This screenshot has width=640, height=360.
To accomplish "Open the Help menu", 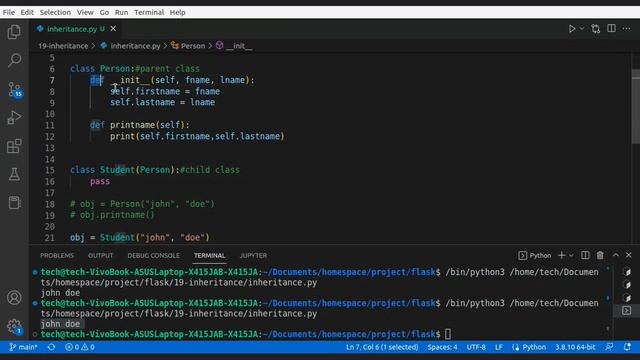I will point(178,12).
